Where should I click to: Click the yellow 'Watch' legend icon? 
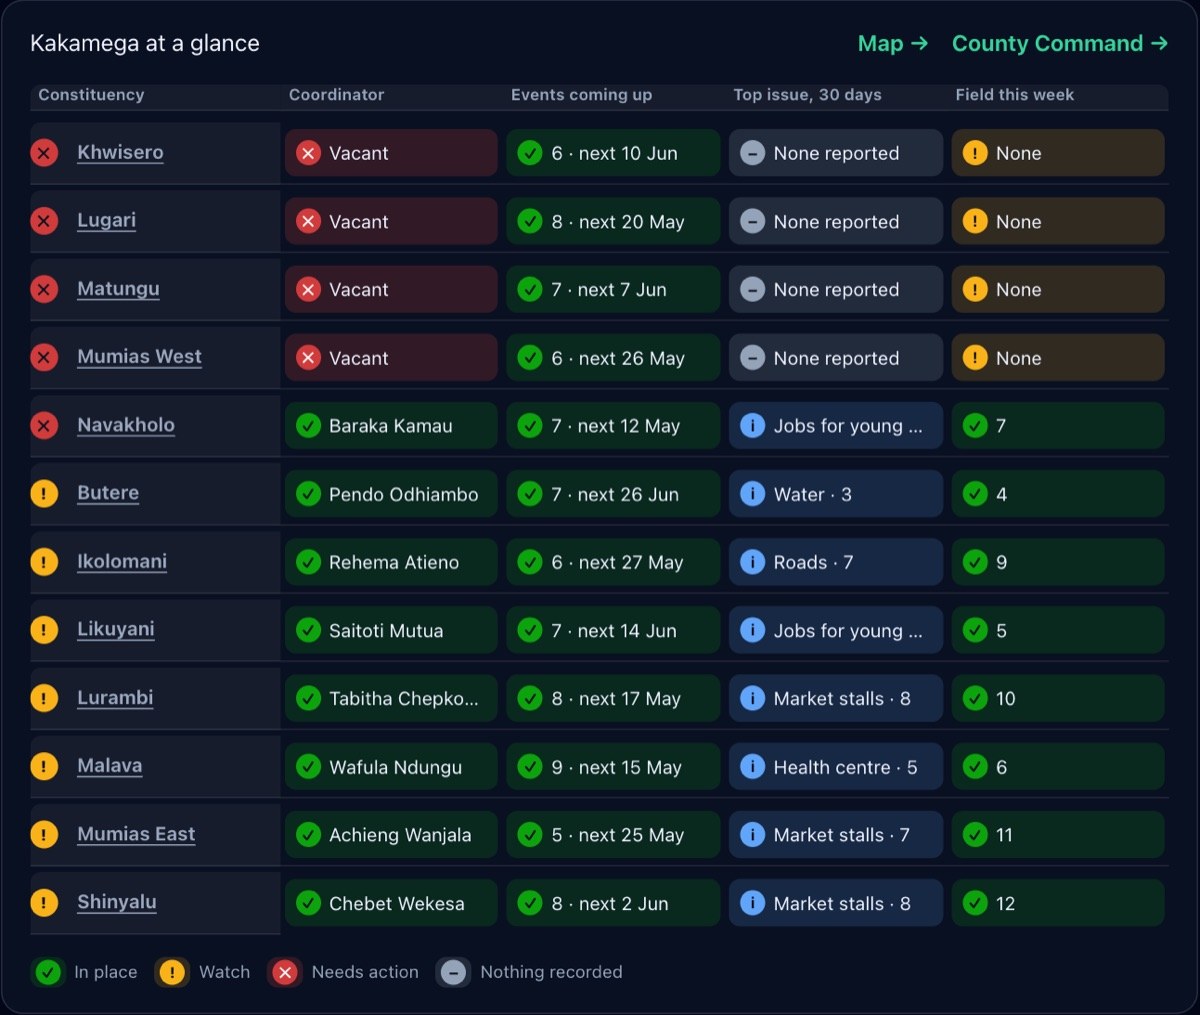172,972
